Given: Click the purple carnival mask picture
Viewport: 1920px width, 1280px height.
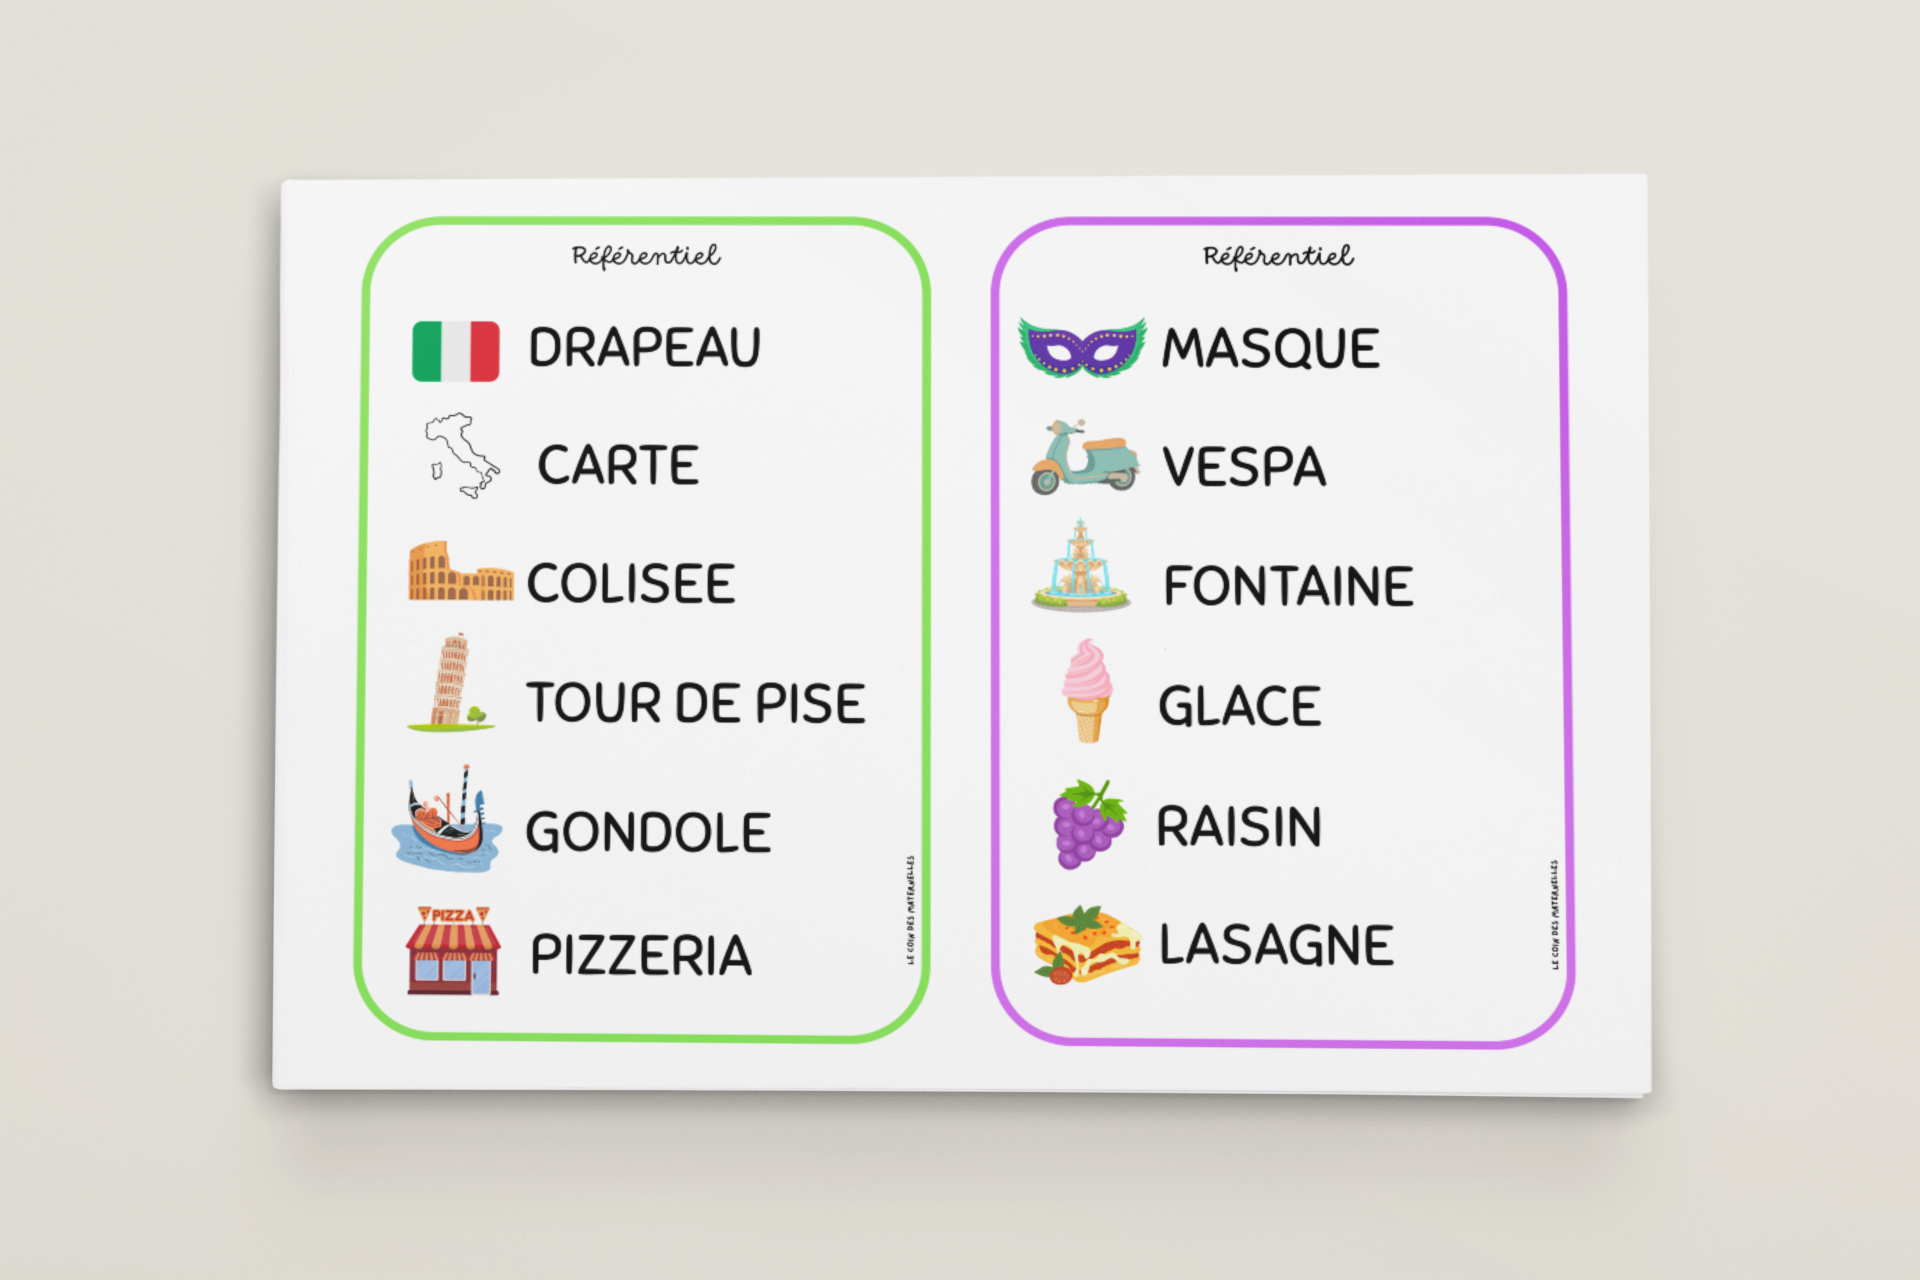Looking at the screenshot, I should point(1081,347).
